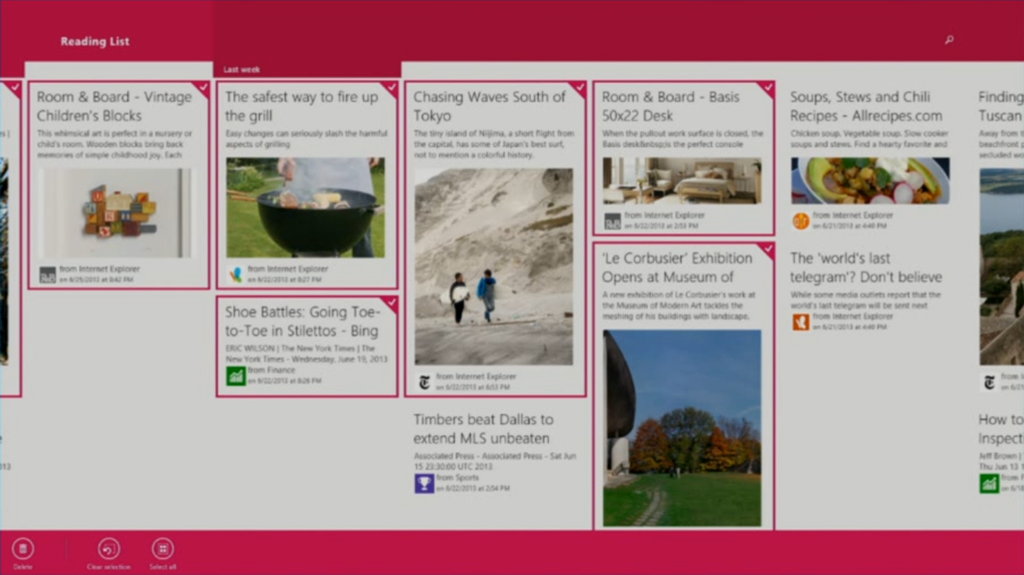Click the search magnifier icon

coord(949,40)
